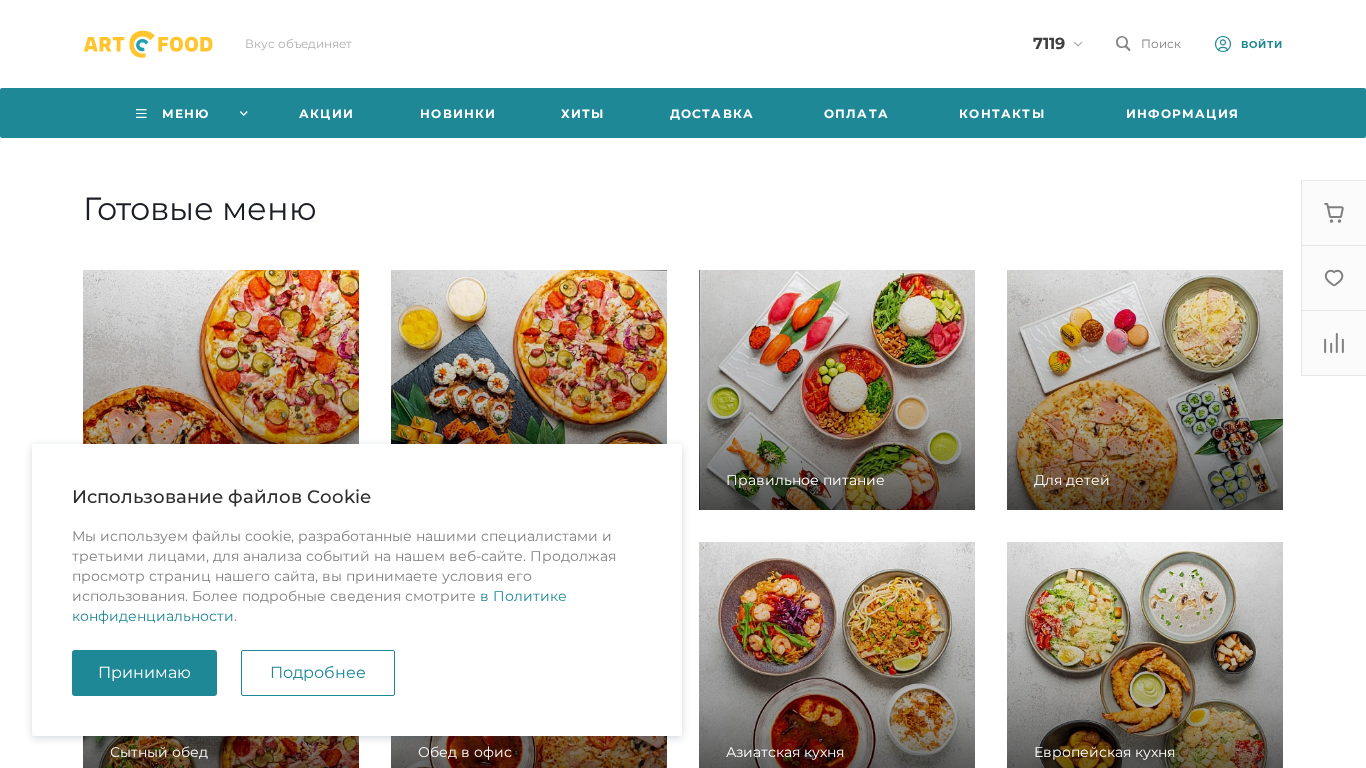Select the Азиатская кухня menu card
Screen dimensions: 1366x768
click(x=837, y=655)
